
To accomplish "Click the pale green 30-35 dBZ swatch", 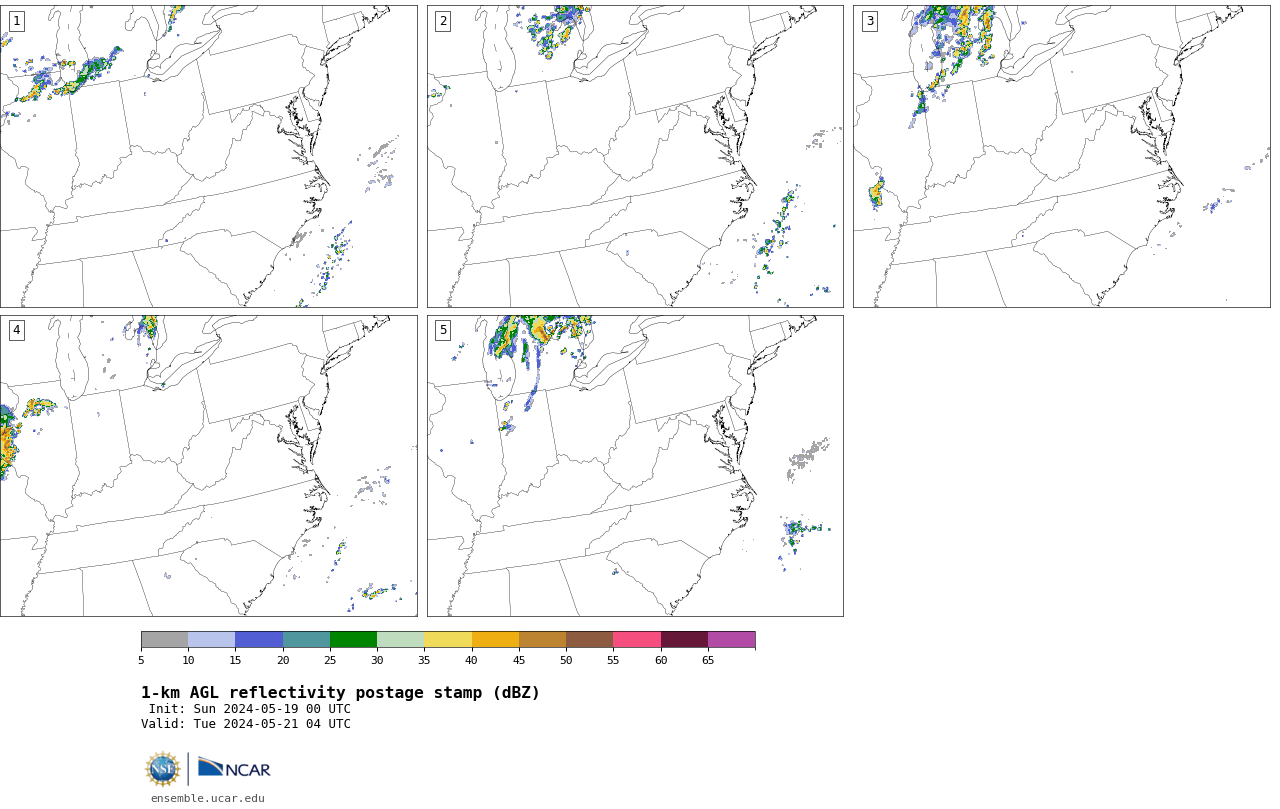I will (x=401, y=640).
